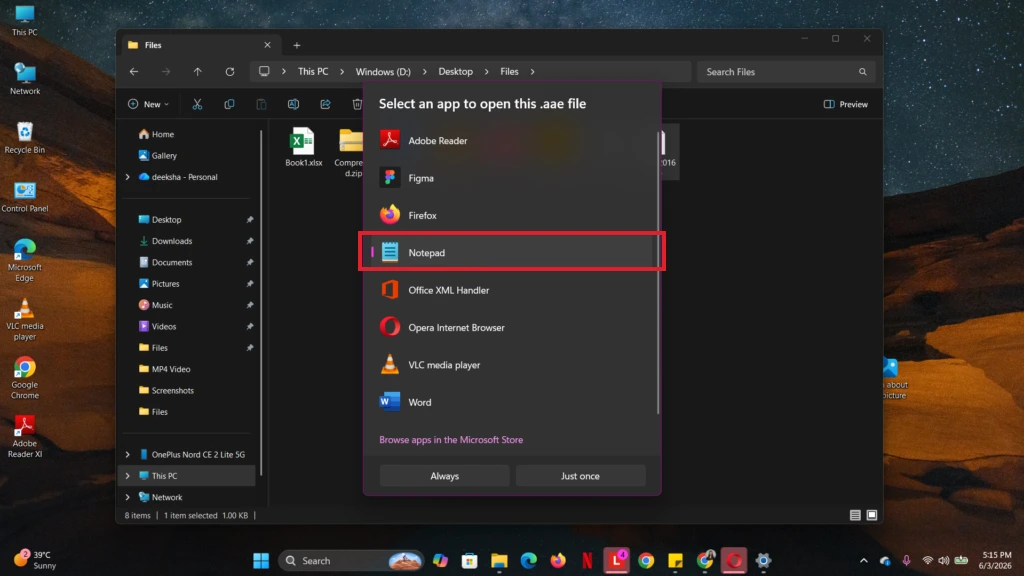Show hidden system tray icons
Image resolution: width=1024 pixels, height=576 pixels.
click(x=863, y=561)
